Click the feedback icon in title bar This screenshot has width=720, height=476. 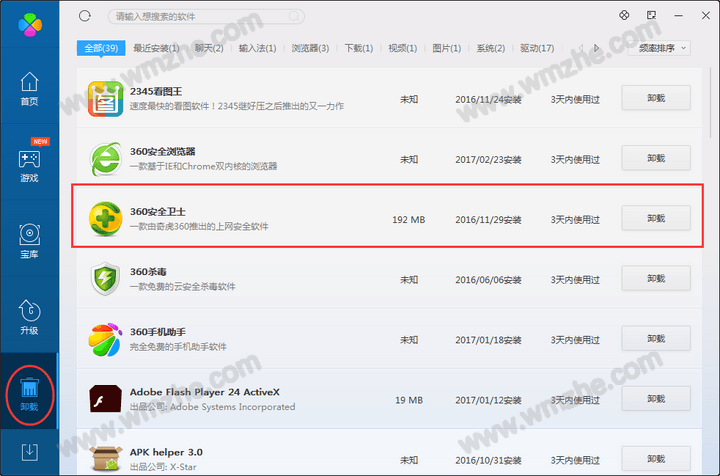click(x=651, y=15)
